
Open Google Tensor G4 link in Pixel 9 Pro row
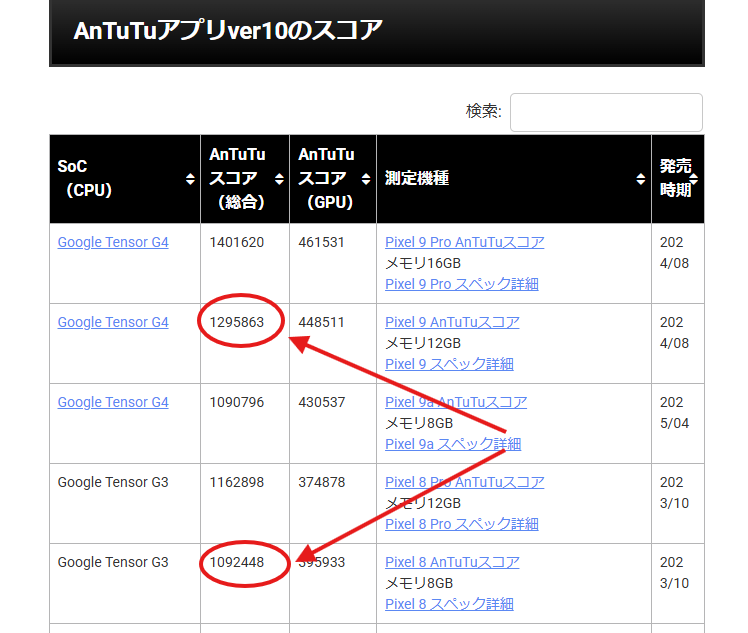pos(113,242)
